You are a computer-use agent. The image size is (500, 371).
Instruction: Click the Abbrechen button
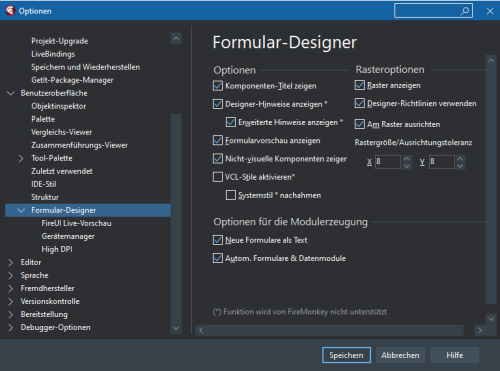tap(400, 355)
